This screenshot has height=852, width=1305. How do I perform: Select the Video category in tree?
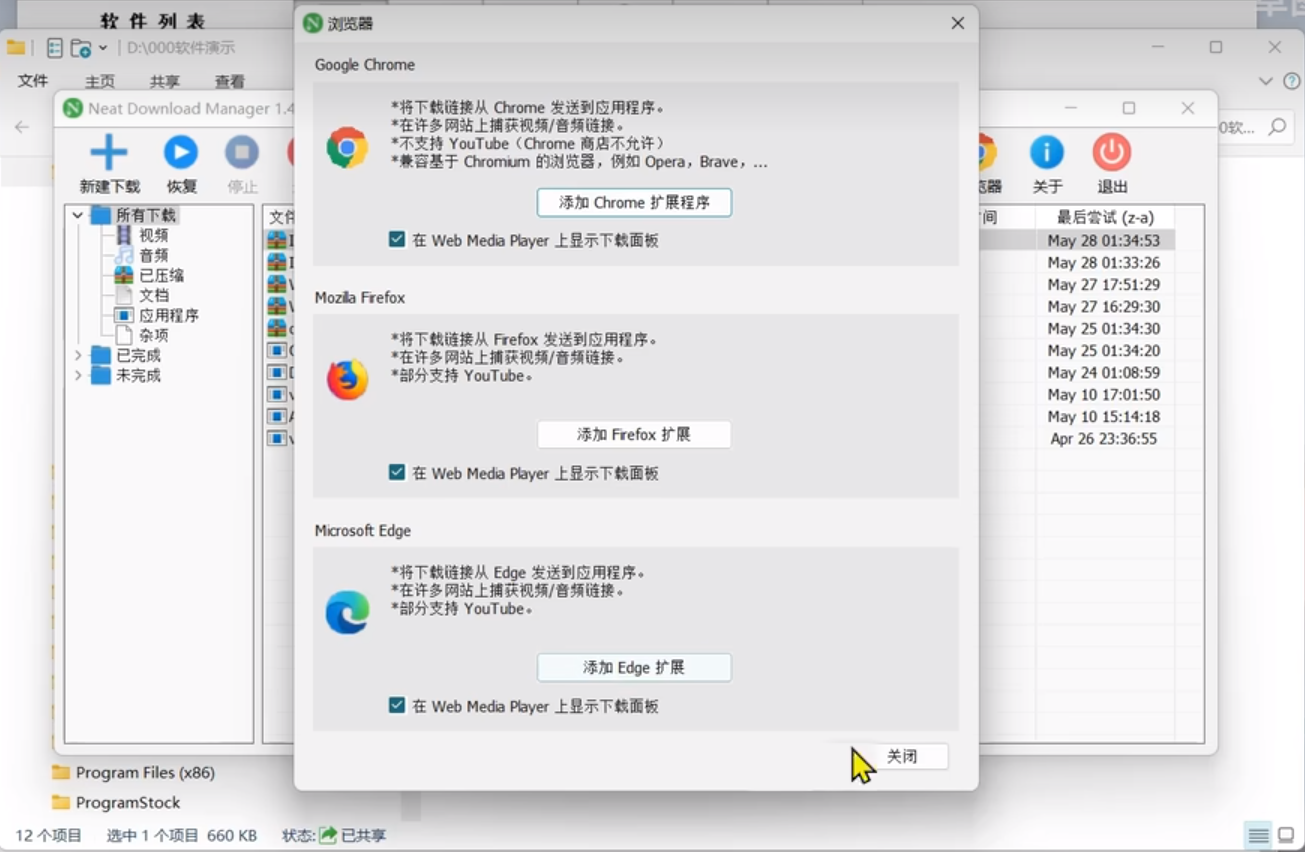(x=153, y=235)
